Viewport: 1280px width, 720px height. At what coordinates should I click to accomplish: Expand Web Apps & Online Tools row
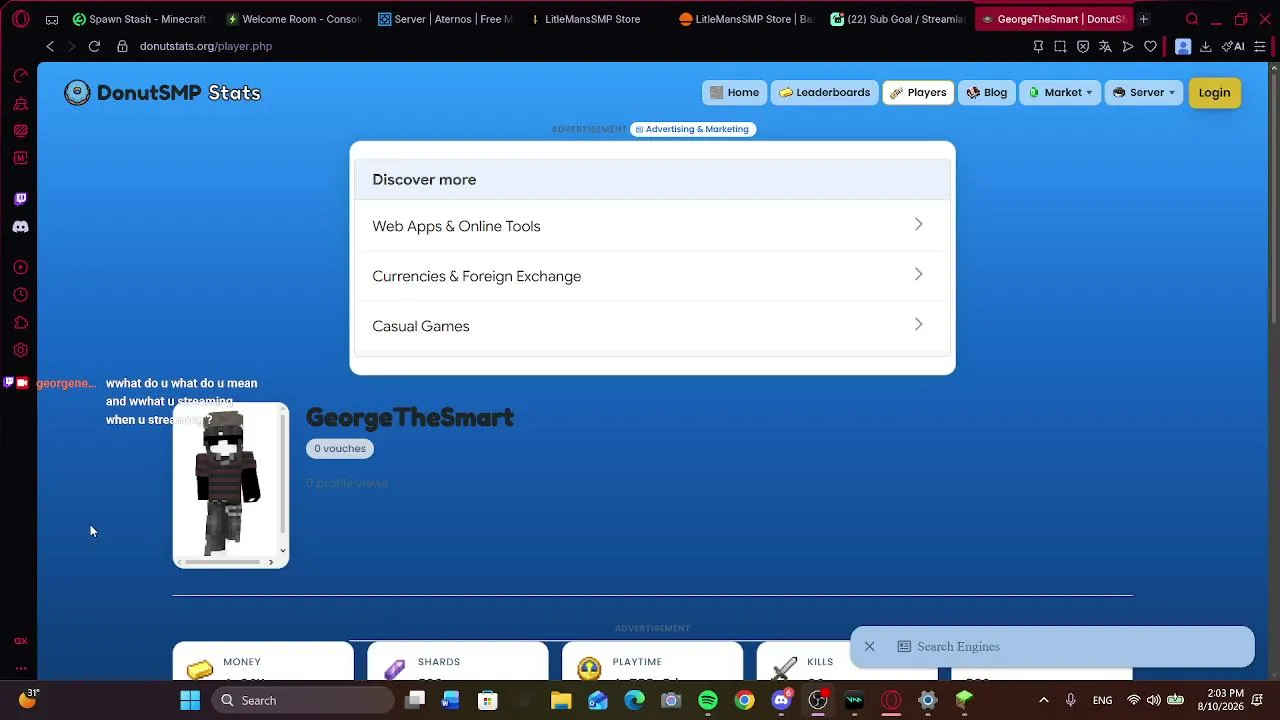652,226
